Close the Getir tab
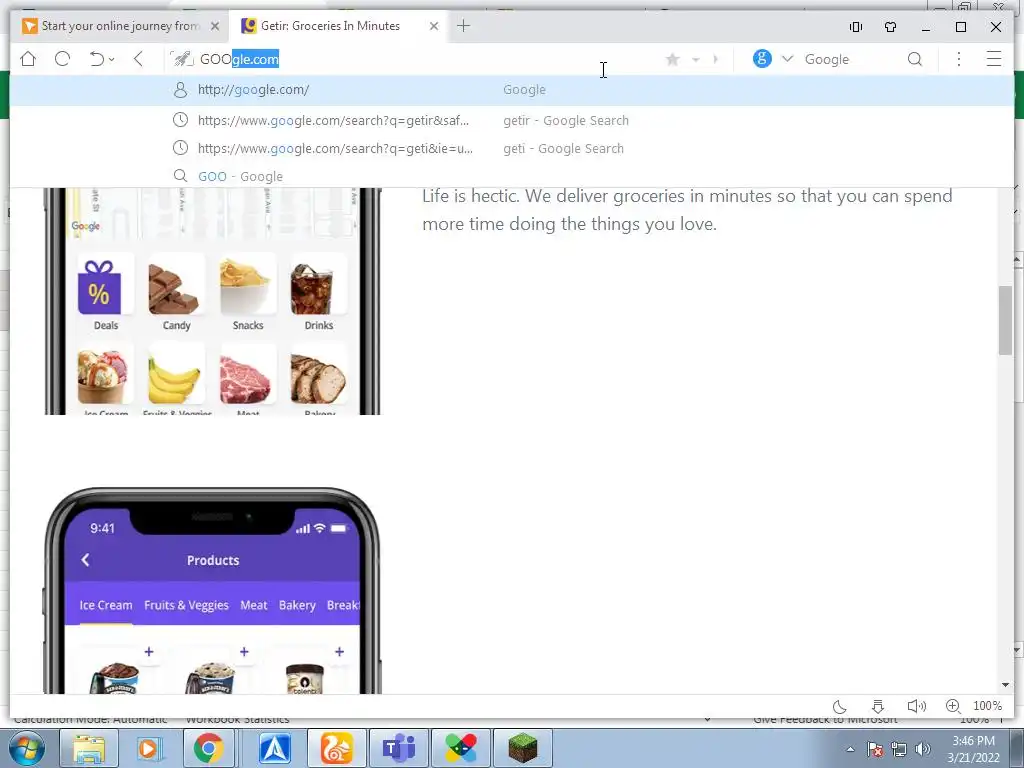The height and width of the screenshot is (768, 1024). (434, 26)
